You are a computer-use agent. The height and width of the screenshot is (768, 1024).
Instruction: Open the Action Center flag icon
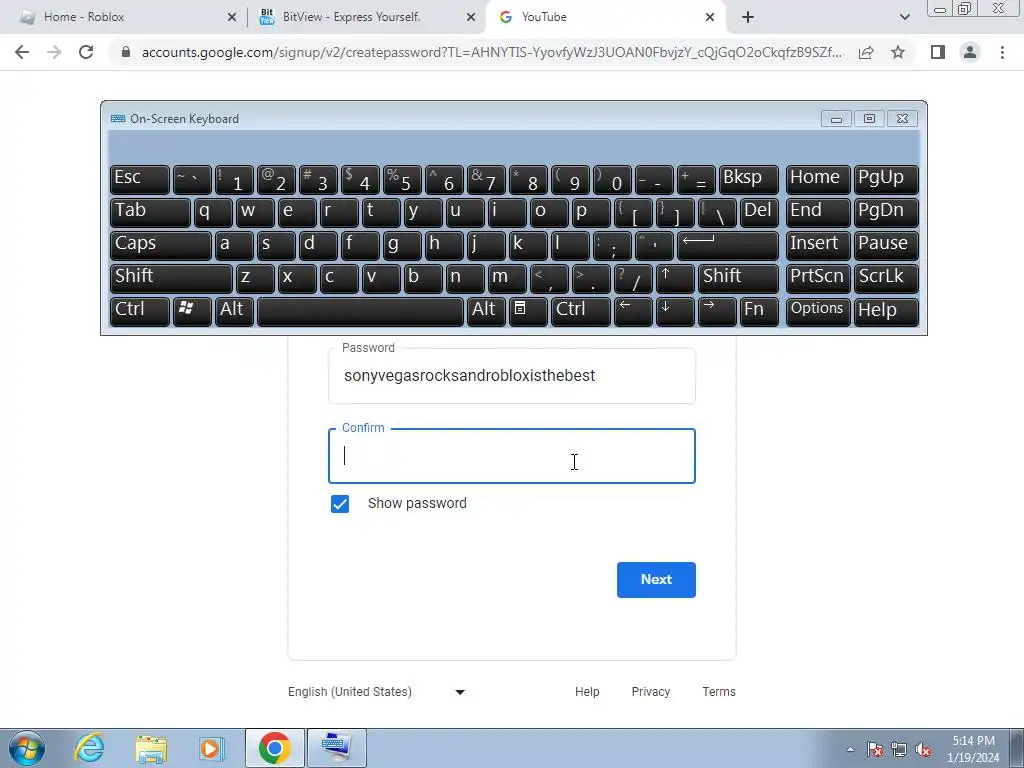click(875, 749)
